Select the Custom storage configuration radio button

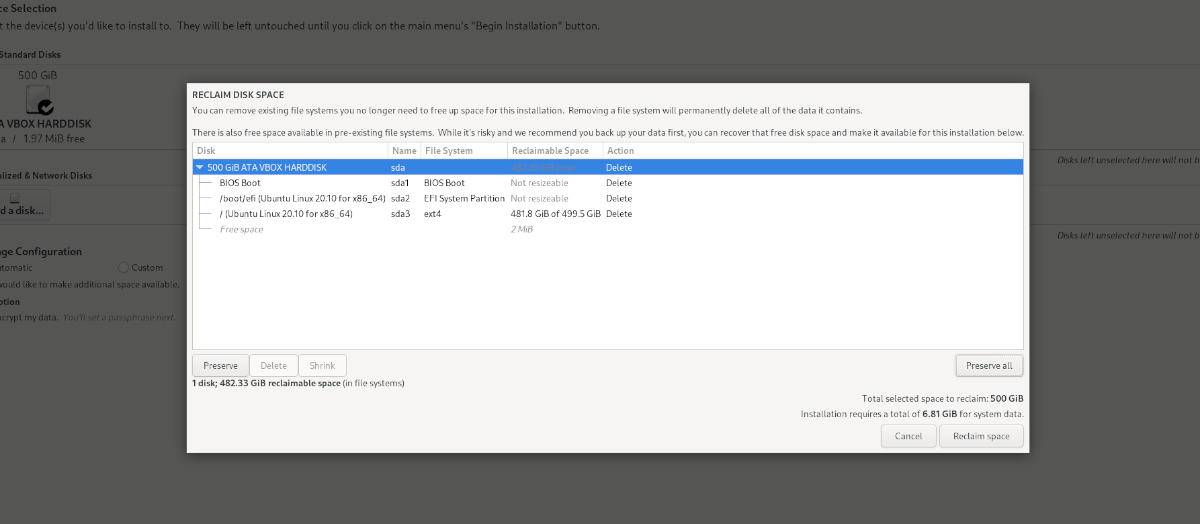click(x=123, y=267)
